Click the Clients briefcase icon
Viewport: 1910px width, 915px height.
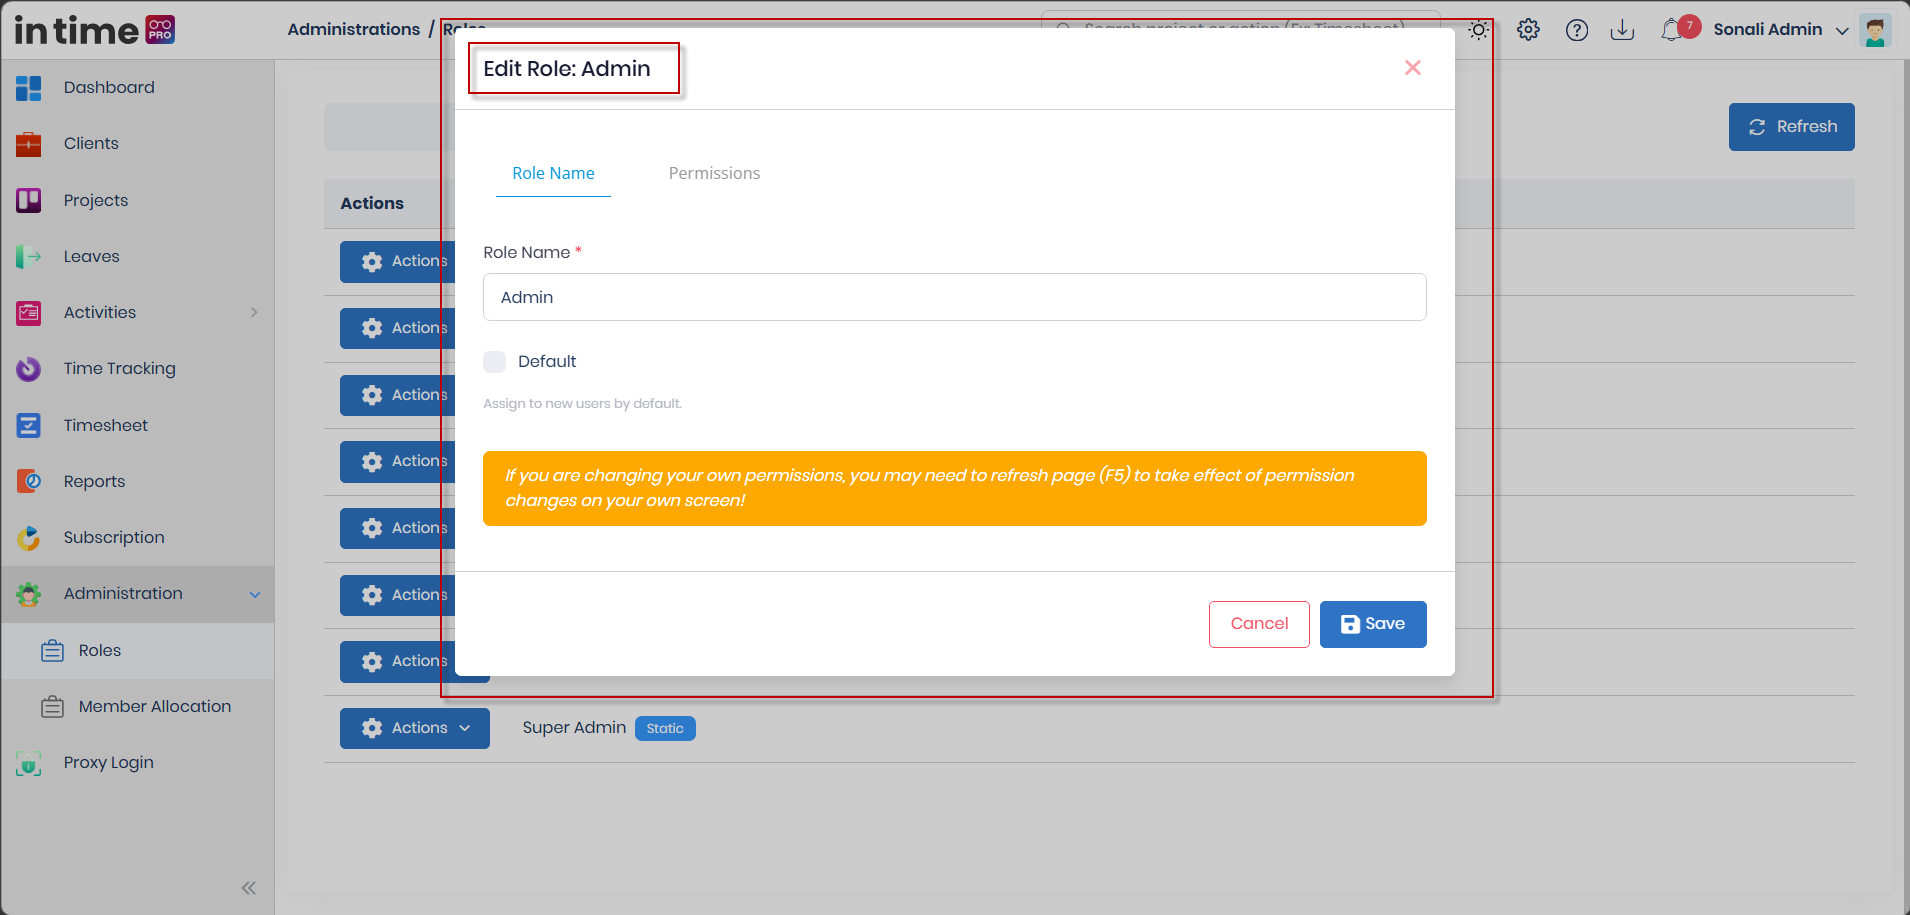coord(29,144)
